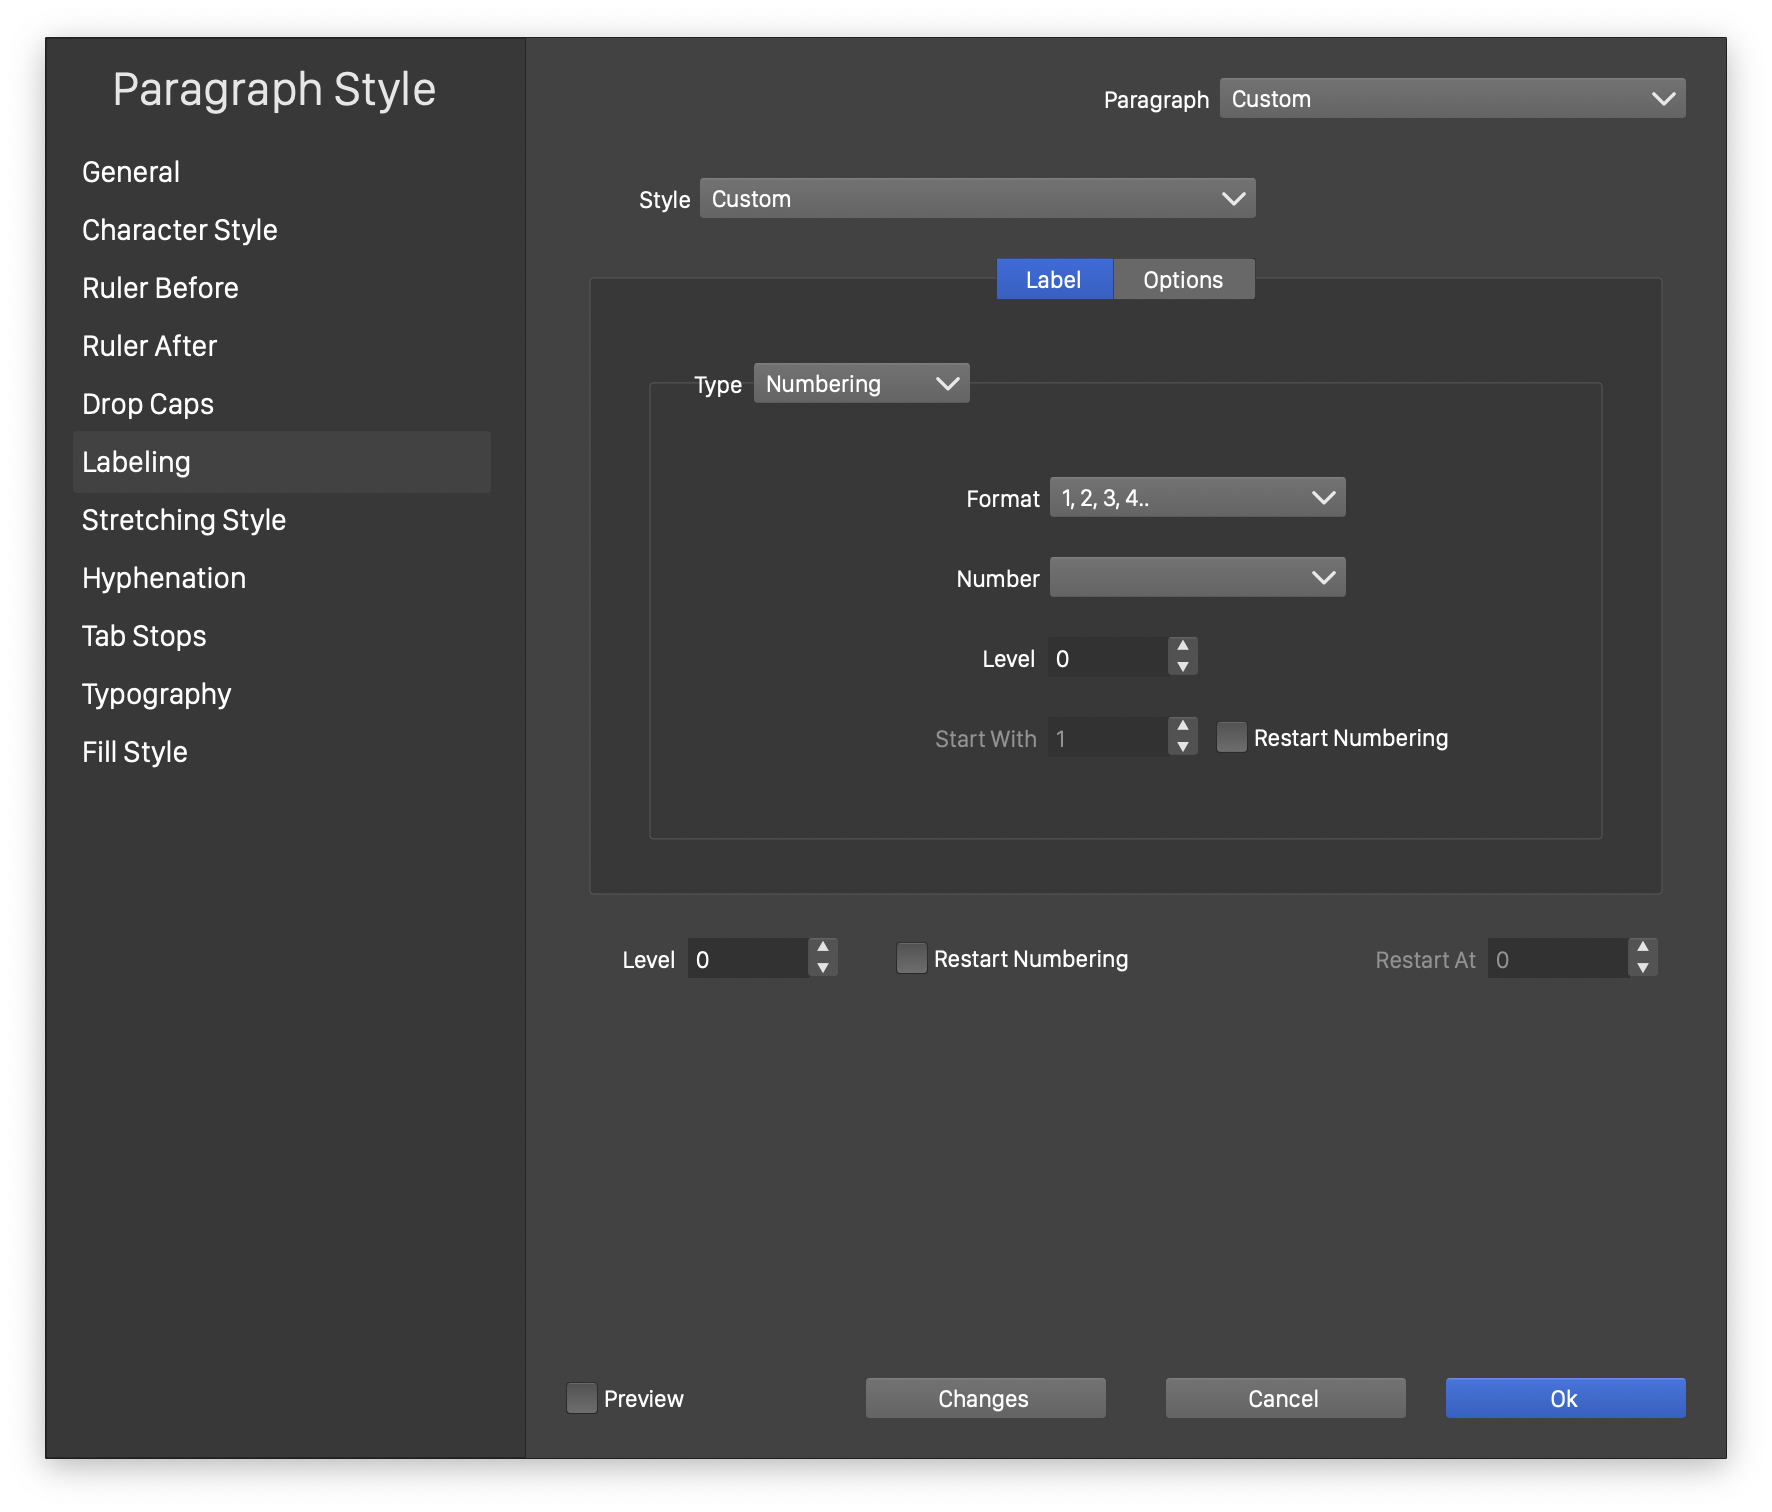The image size is (1772, 1512).
Task: Decrease the bottom Level stepper value
Action: [823, 968]
